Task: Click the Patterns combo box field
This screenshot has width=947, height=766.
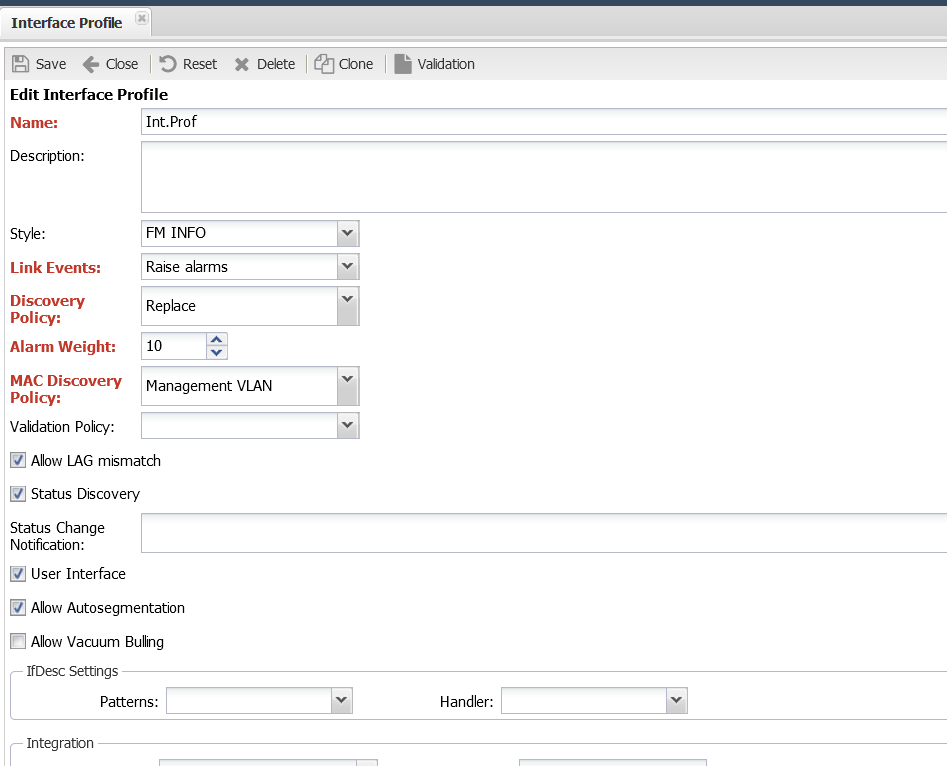Action: pyautogui.click(x=249, y=700)
